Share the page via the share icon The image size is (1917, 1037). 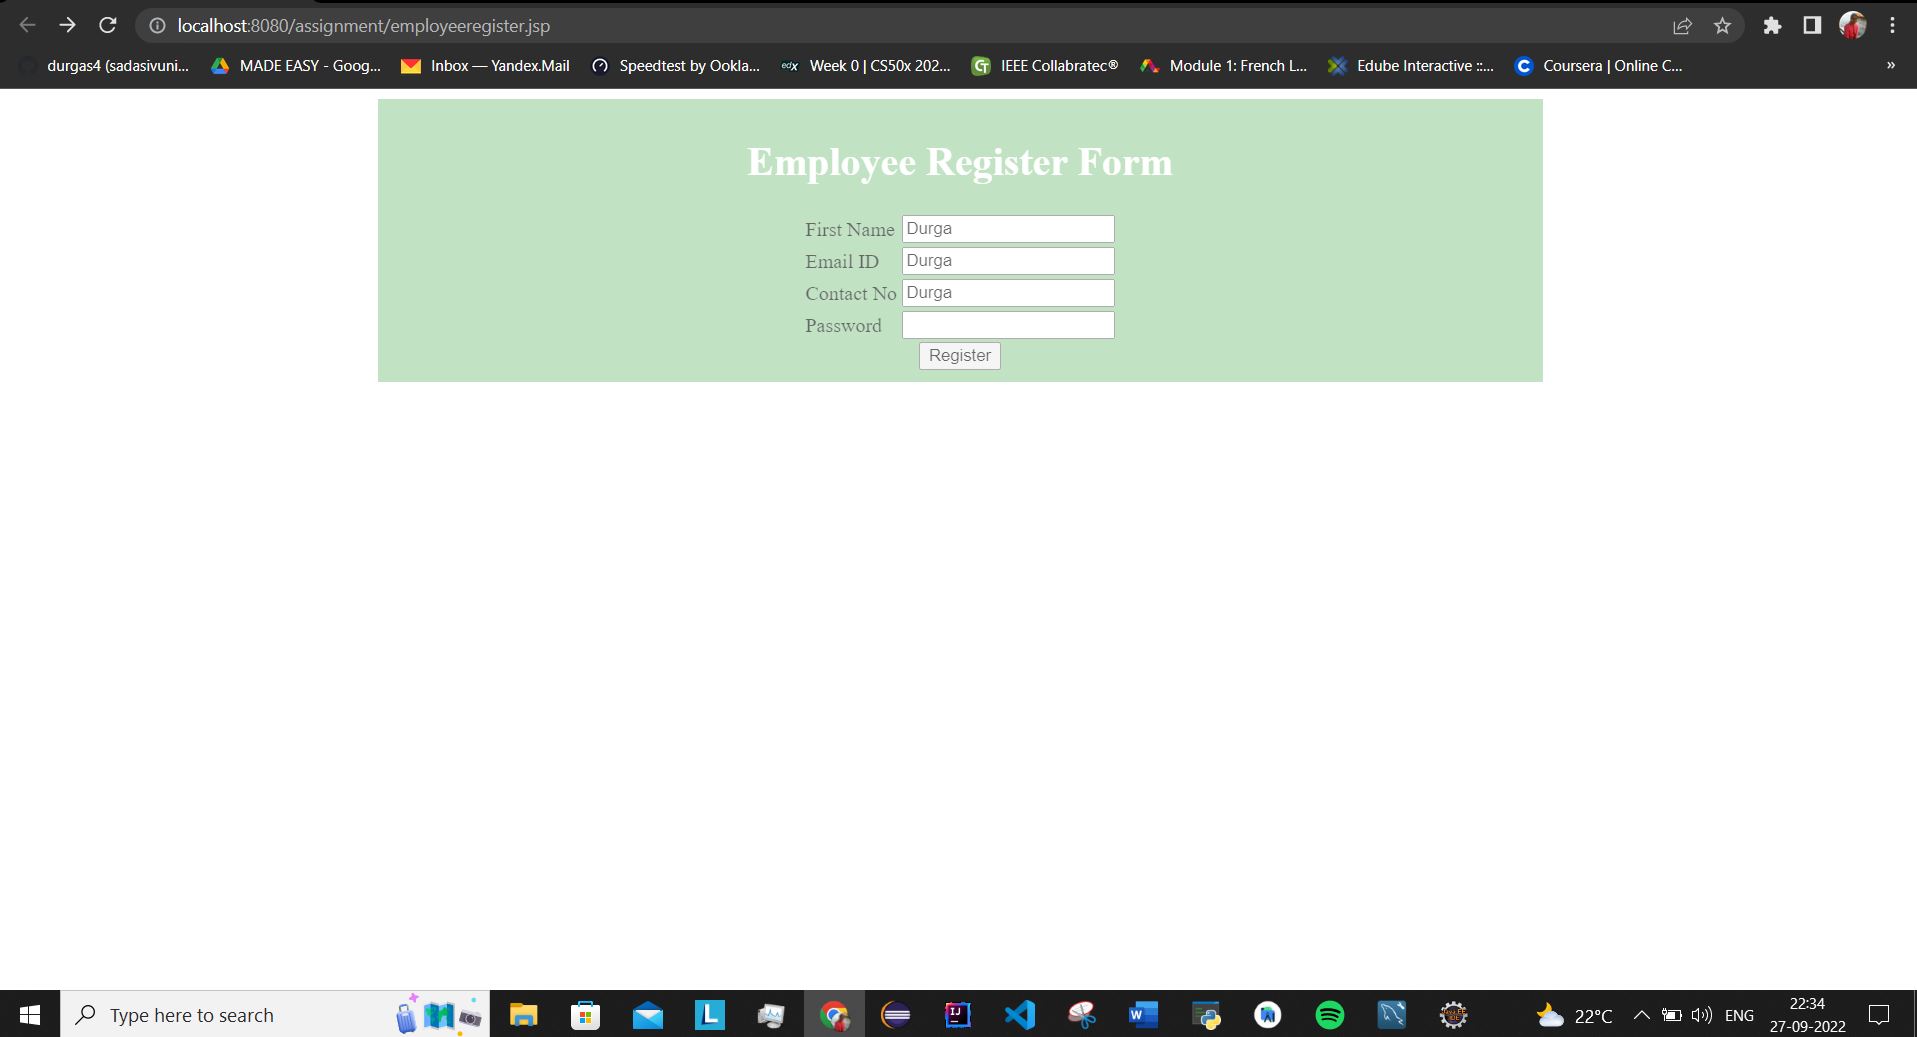pos(1684,25)
